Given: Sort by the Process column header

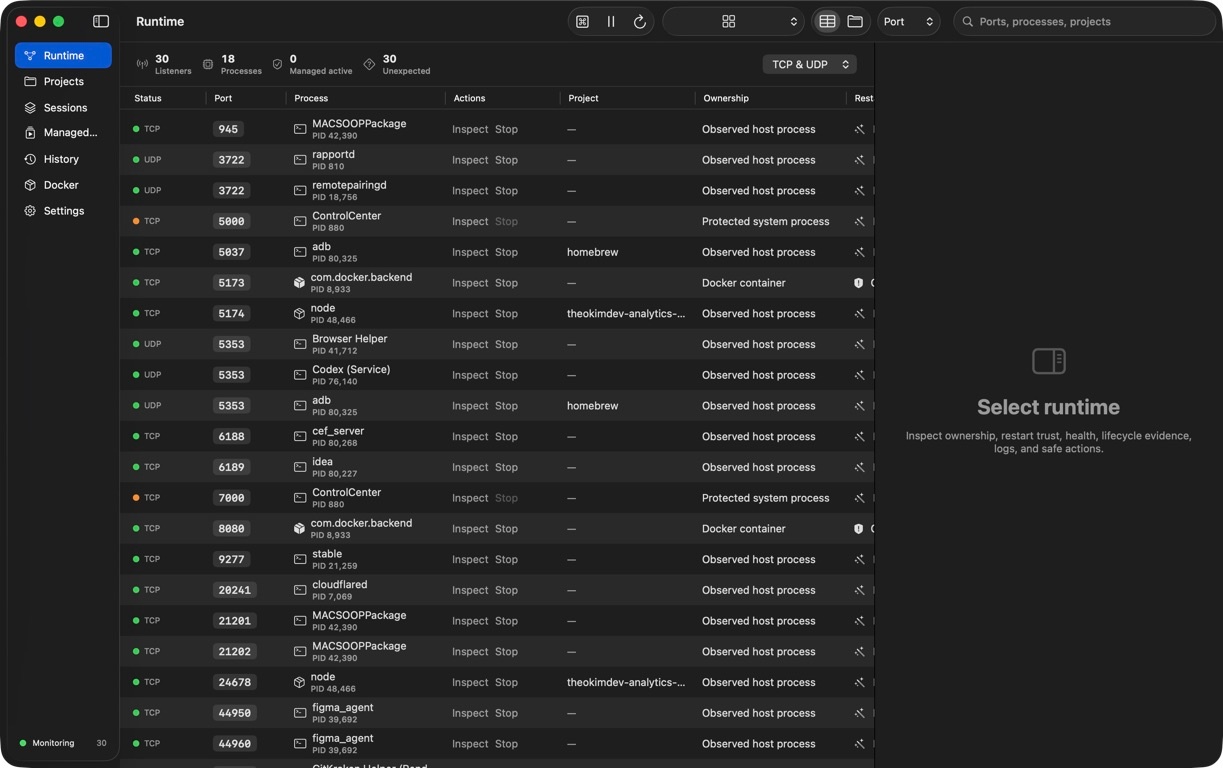Looking at the screenshot, I should coord(311,98).
